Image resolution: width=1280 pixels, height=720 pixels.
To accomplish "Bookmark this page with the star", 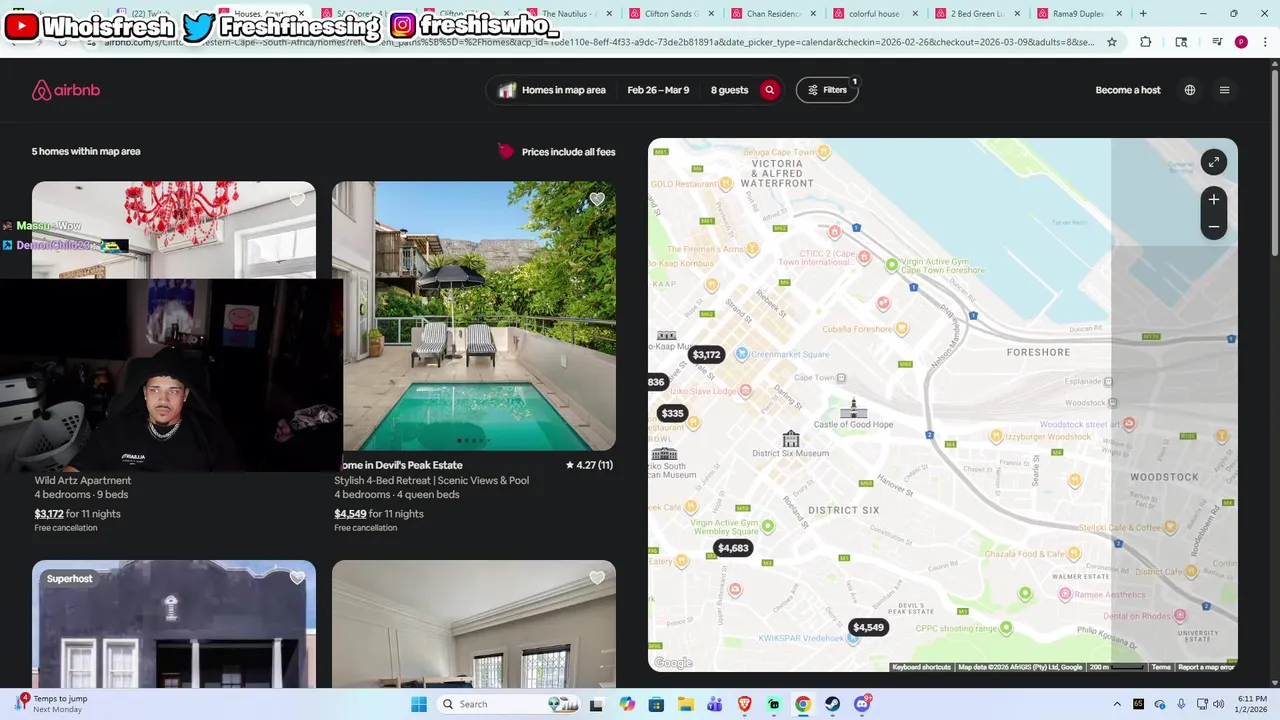I will pyautogui.click(x=1112, y=42).
